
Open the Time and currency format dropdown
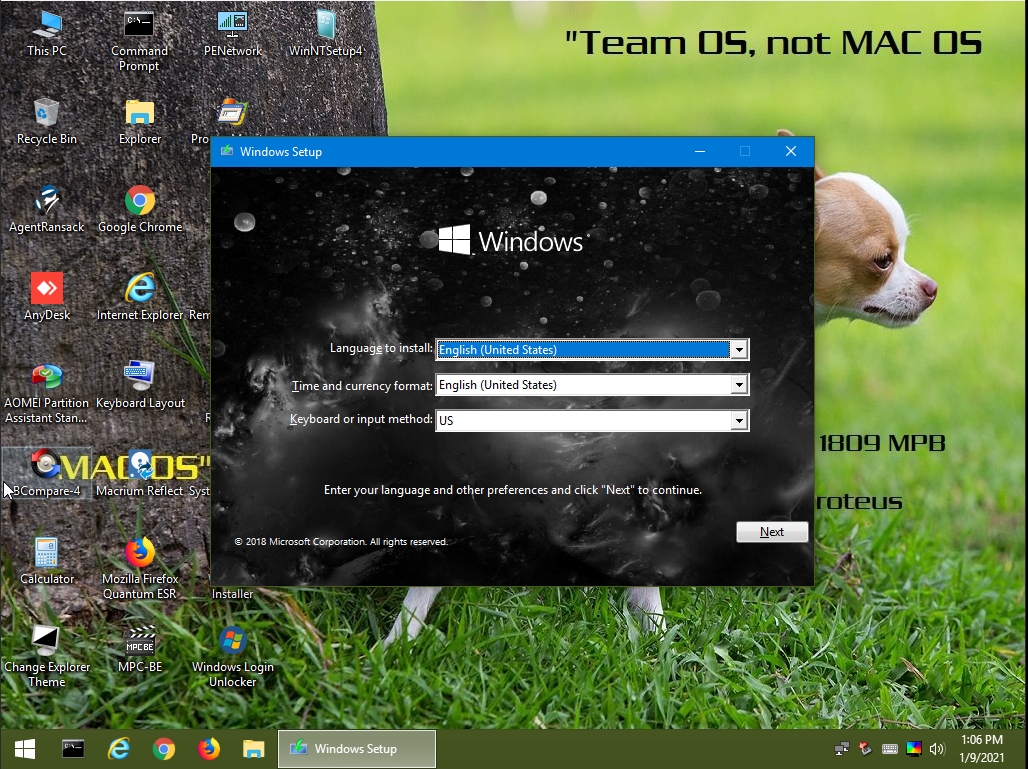(739, 385)
